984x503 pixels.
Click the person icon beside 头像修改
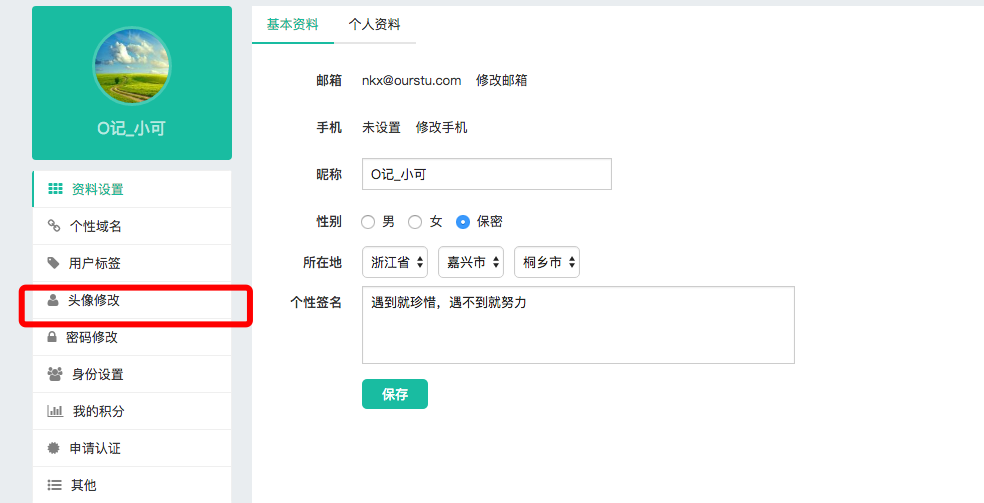coord(53,300)
